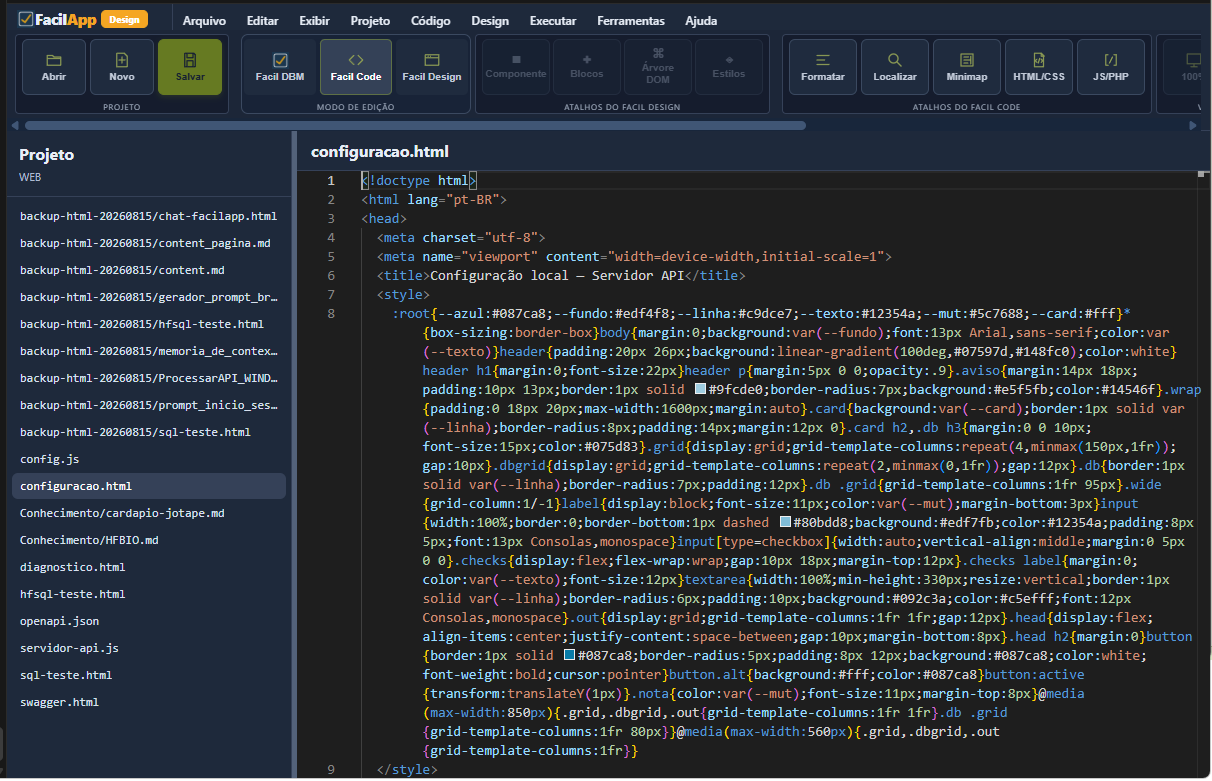Viewport: 1212px width, 781px height.
Task: Toggle the Minimap tool
Action: (x=967, y=67)
